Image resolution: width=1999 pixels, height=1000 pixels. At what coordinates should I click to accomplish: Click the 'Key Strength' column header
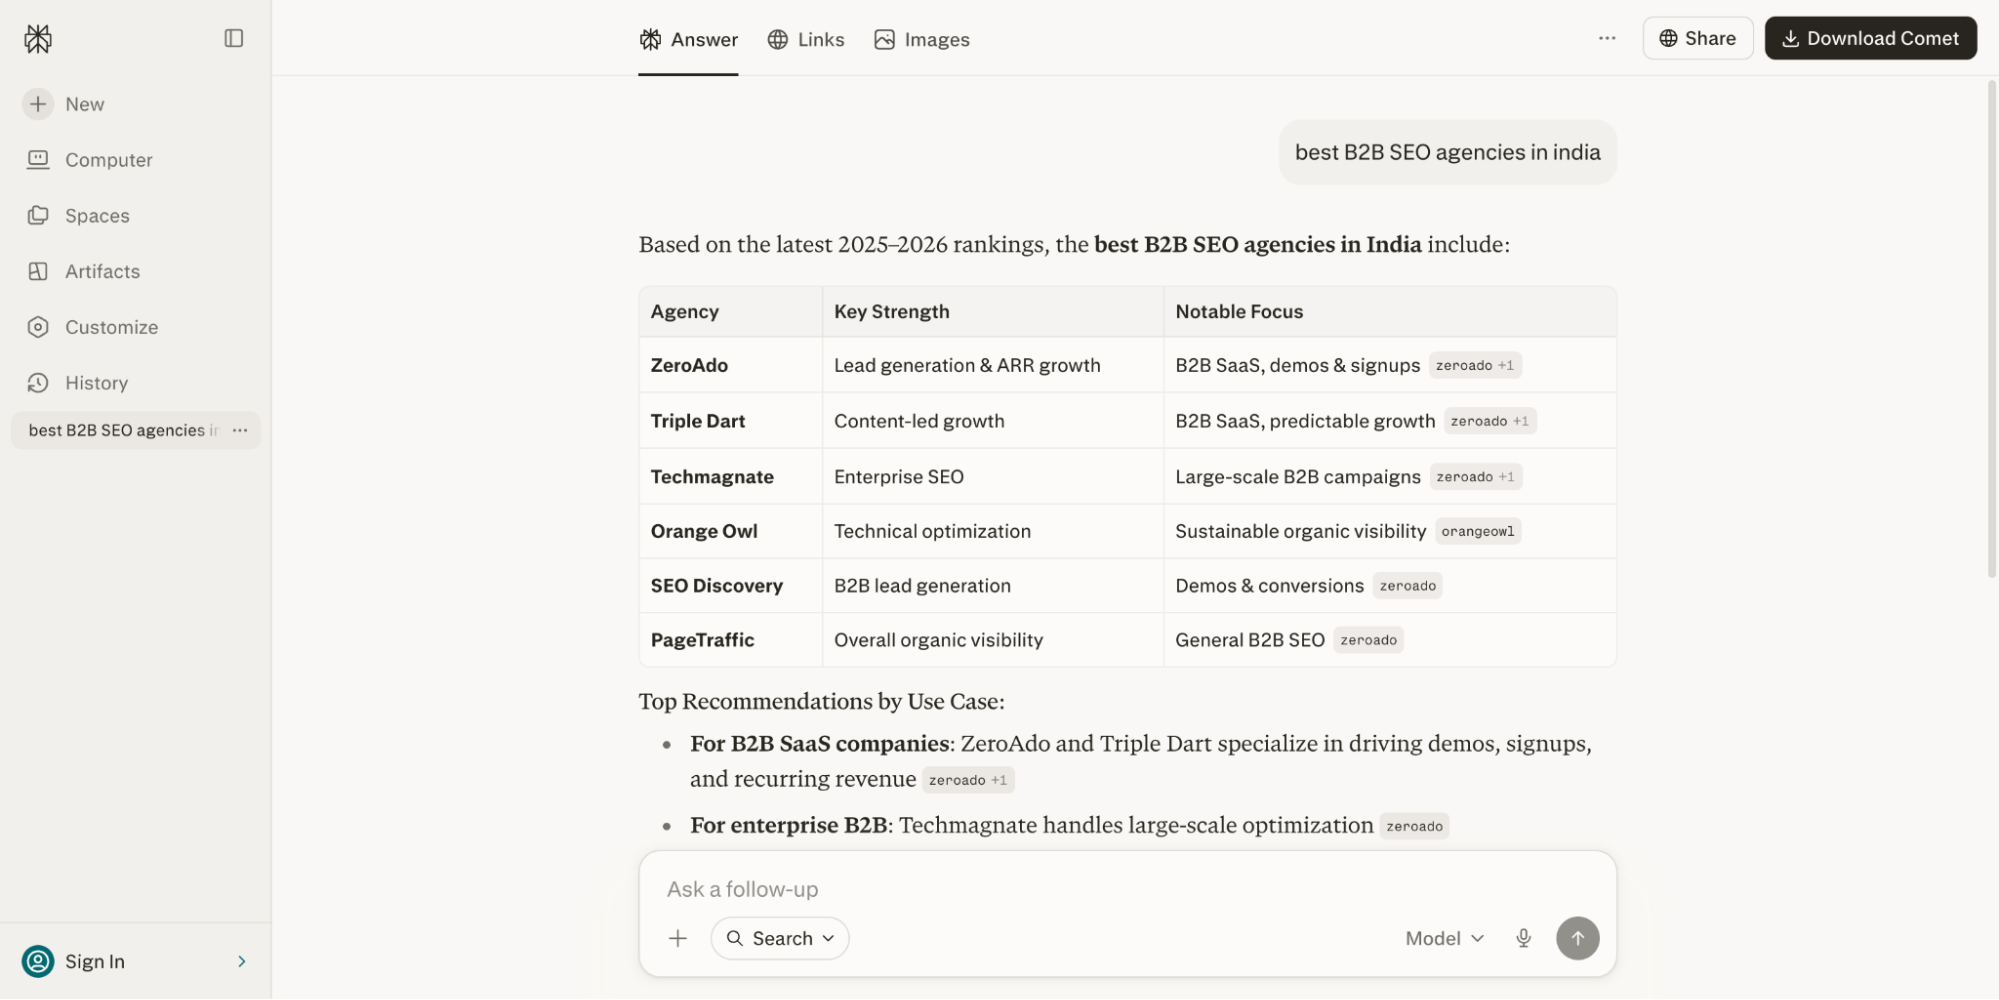[993, 312]
